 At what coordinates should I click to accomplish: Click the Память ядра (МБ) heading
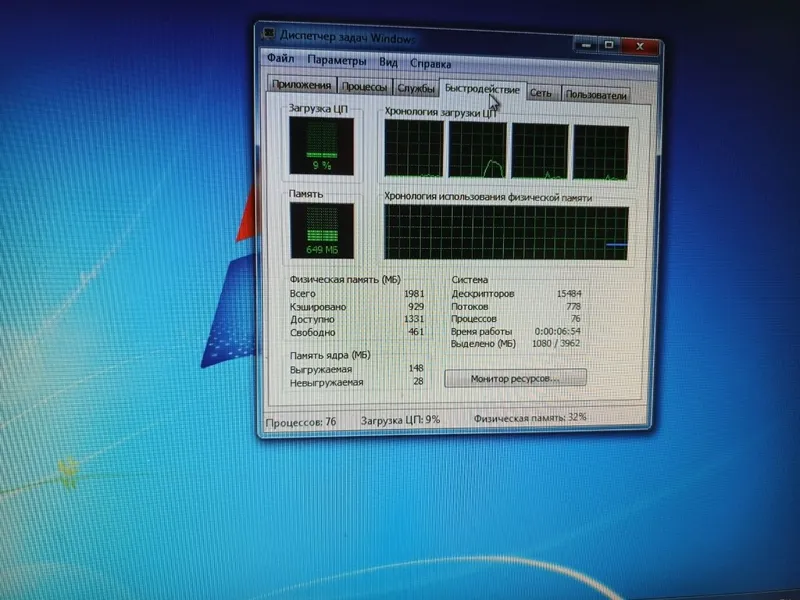point(330,355)
